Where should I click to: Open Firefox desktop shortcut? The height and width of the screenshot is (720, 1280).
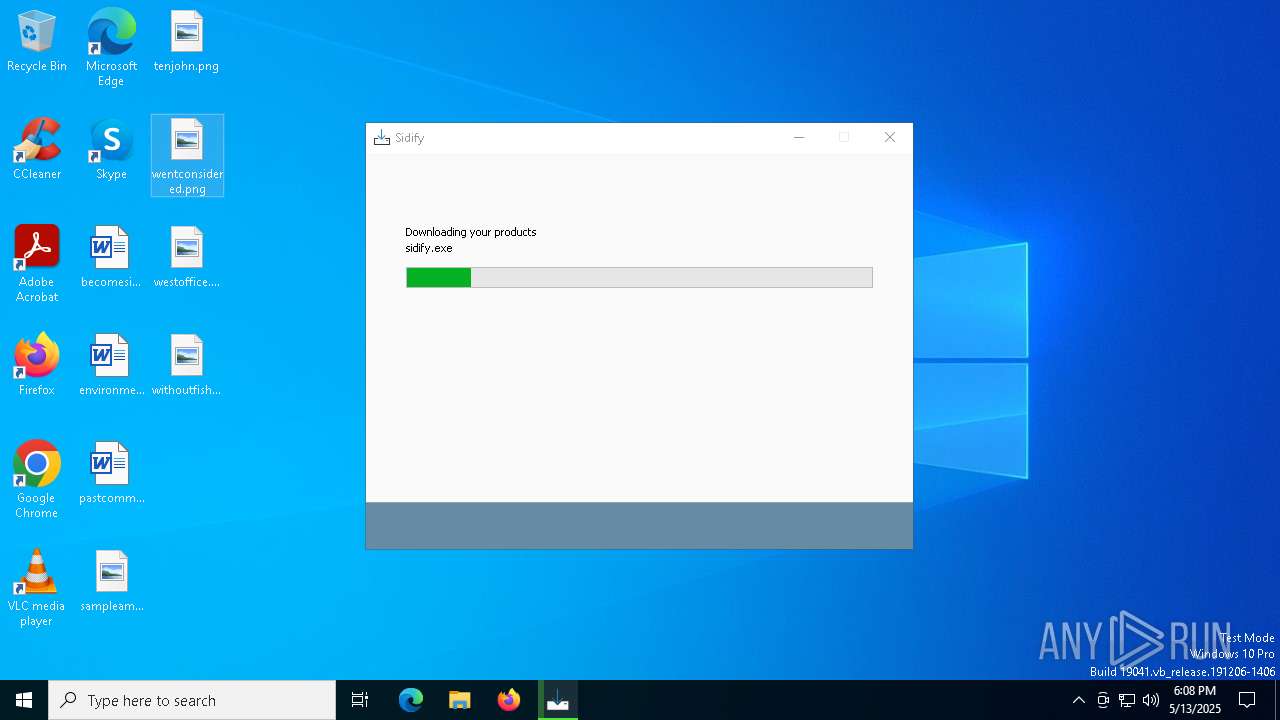(x=37, y=366)
